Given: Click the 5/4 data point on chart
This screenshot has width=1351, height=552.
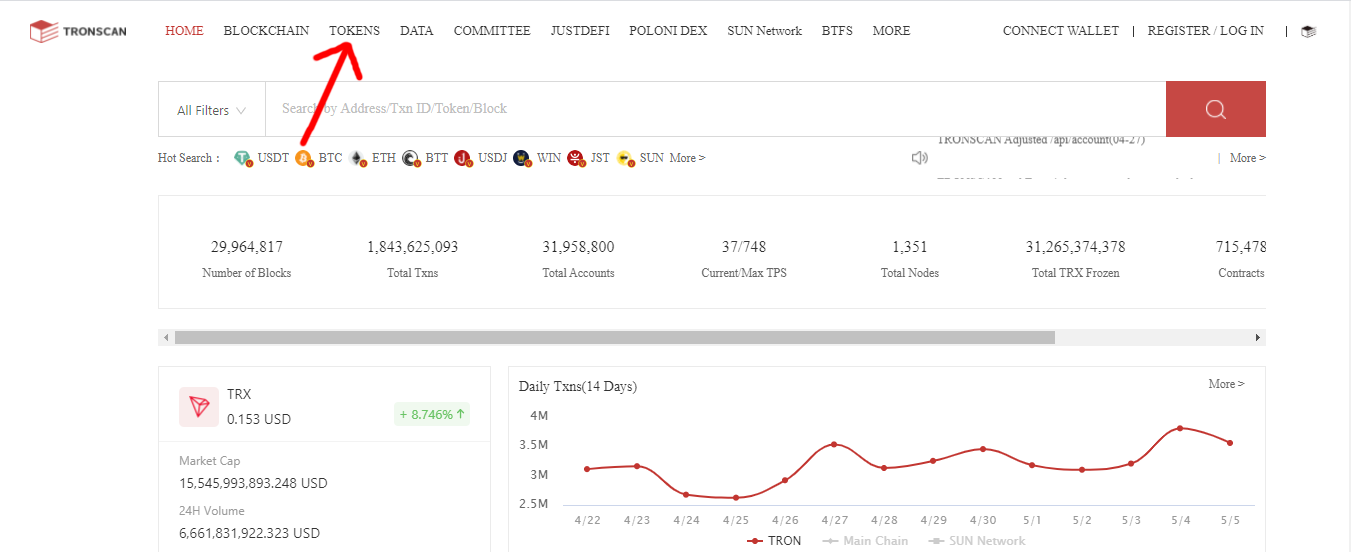Looking at the screenshot, I should [x=1180, y=428].
